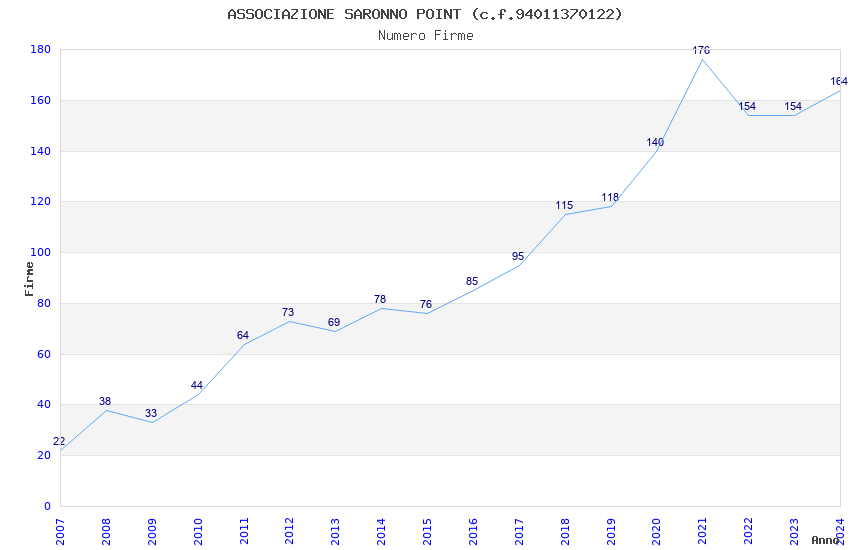Click the x-axis year 2019

[x=611, y=531]
